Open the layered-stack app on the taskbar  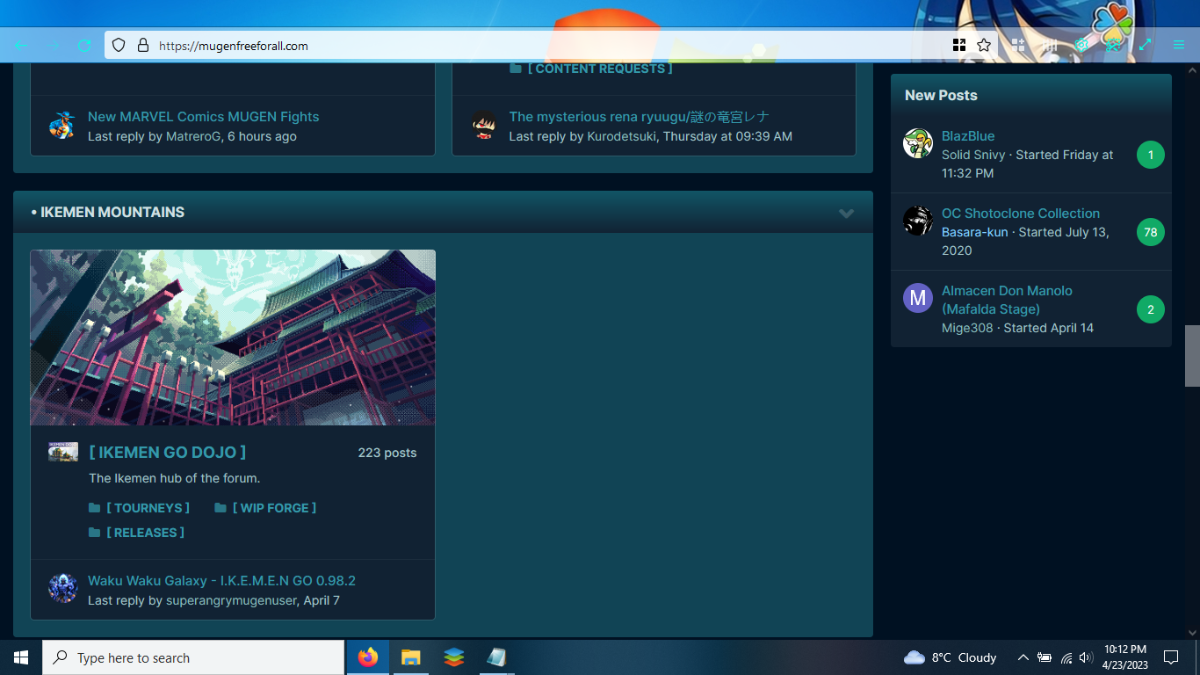pyautogui.click(x=454, y=657)
